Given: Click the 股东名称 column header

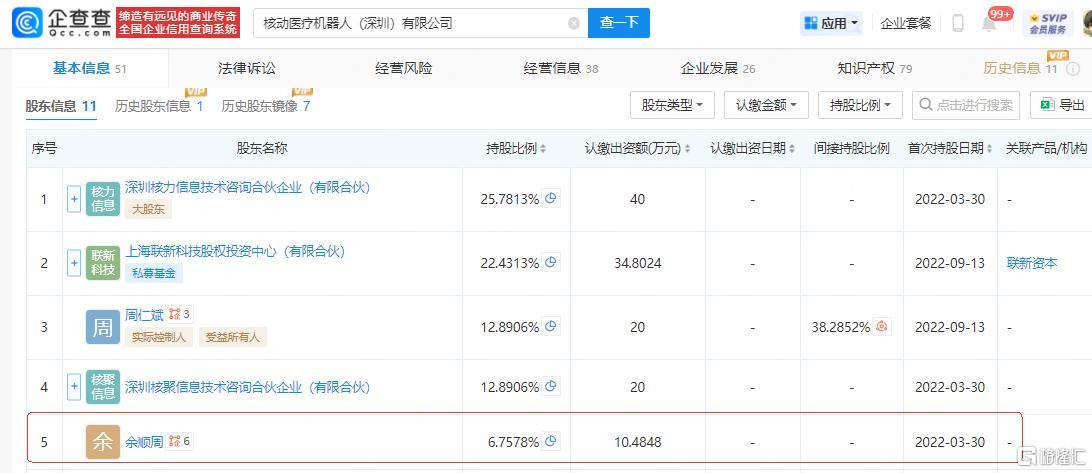Looking at the screenshot, I should pyautogui.click(x=262, y=148).
